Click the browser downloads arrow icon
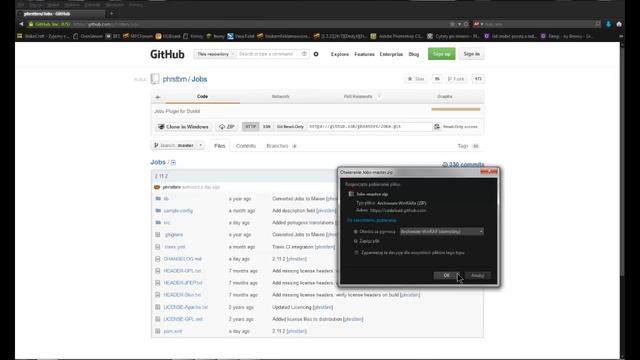 [608, 24]
